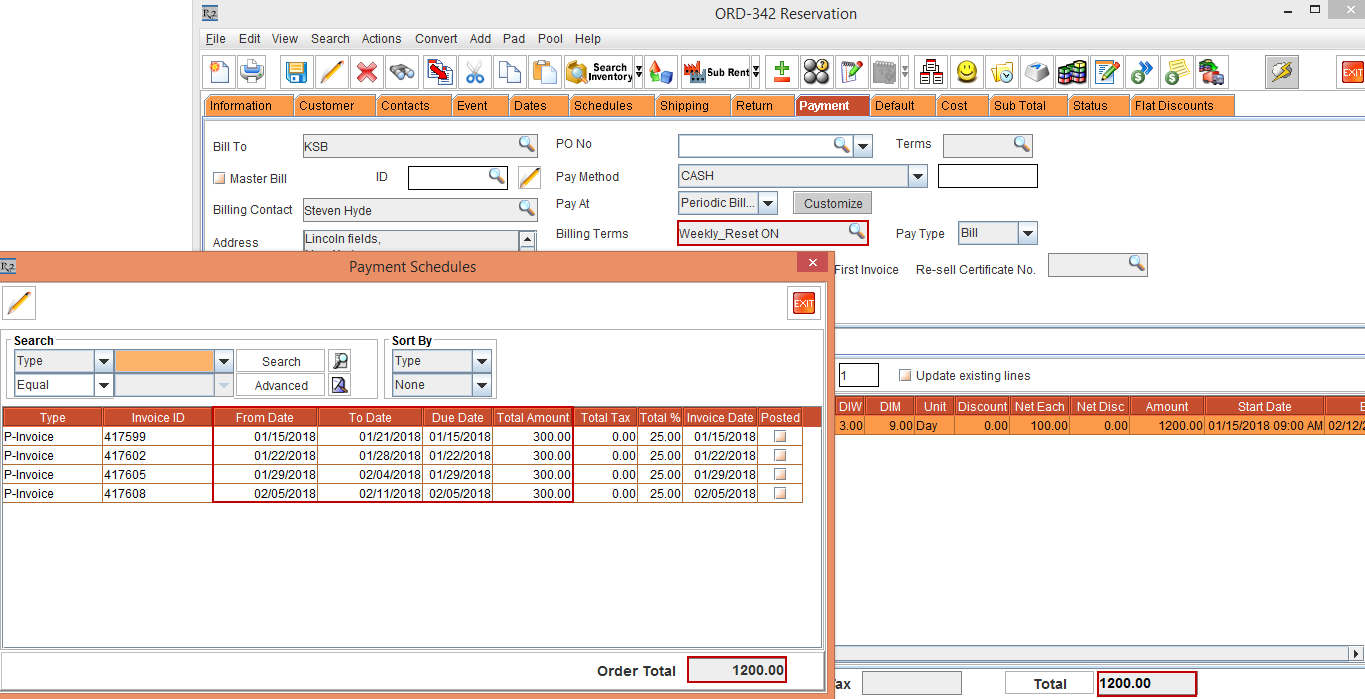Click the scissors cut icon
This screenshot has height=699, width=1365.
pos(474,72)
